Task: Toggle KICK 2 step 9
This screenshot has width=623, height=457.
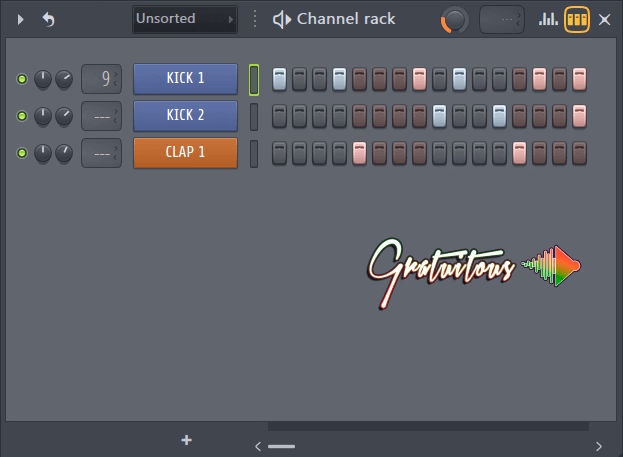Action: coord(439,116)
